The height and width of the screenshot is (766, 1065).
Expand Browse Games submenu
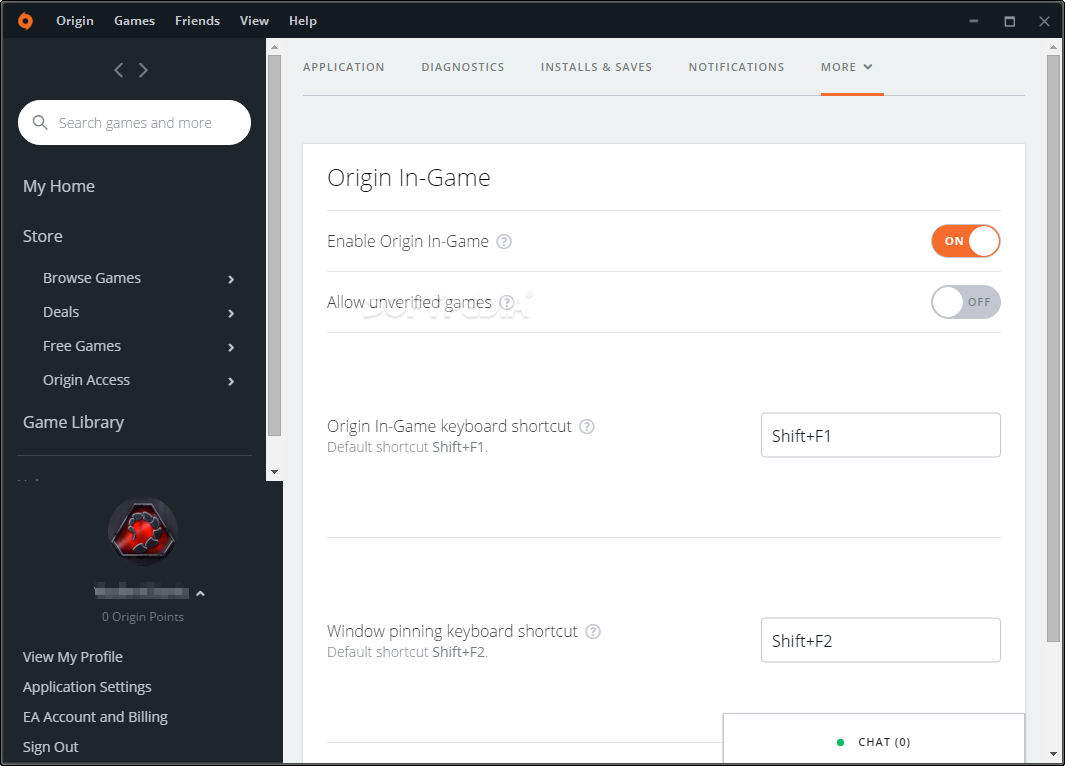(x=231, y=279)
